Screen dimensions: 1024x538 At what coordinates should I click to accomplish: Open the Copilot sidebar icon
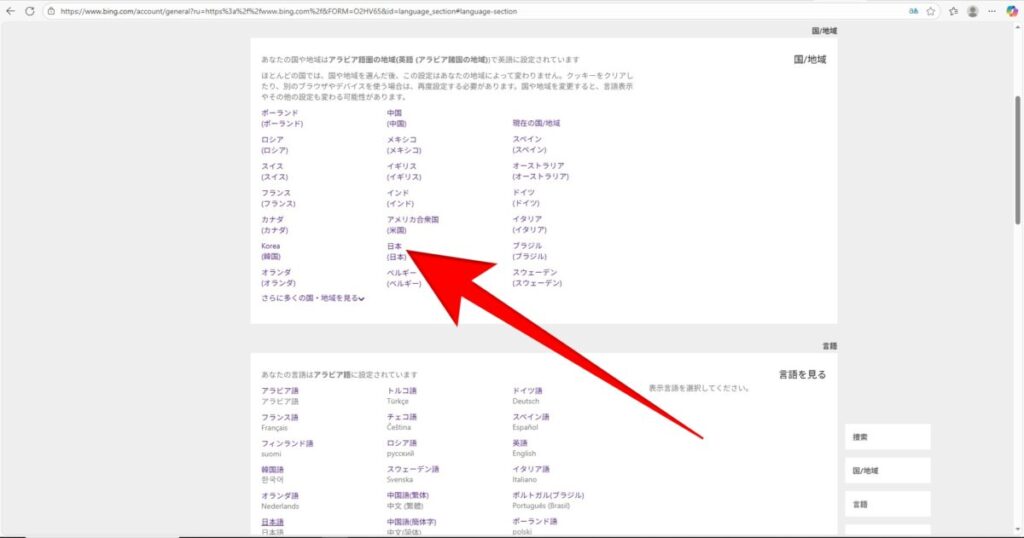point(1011,11)
